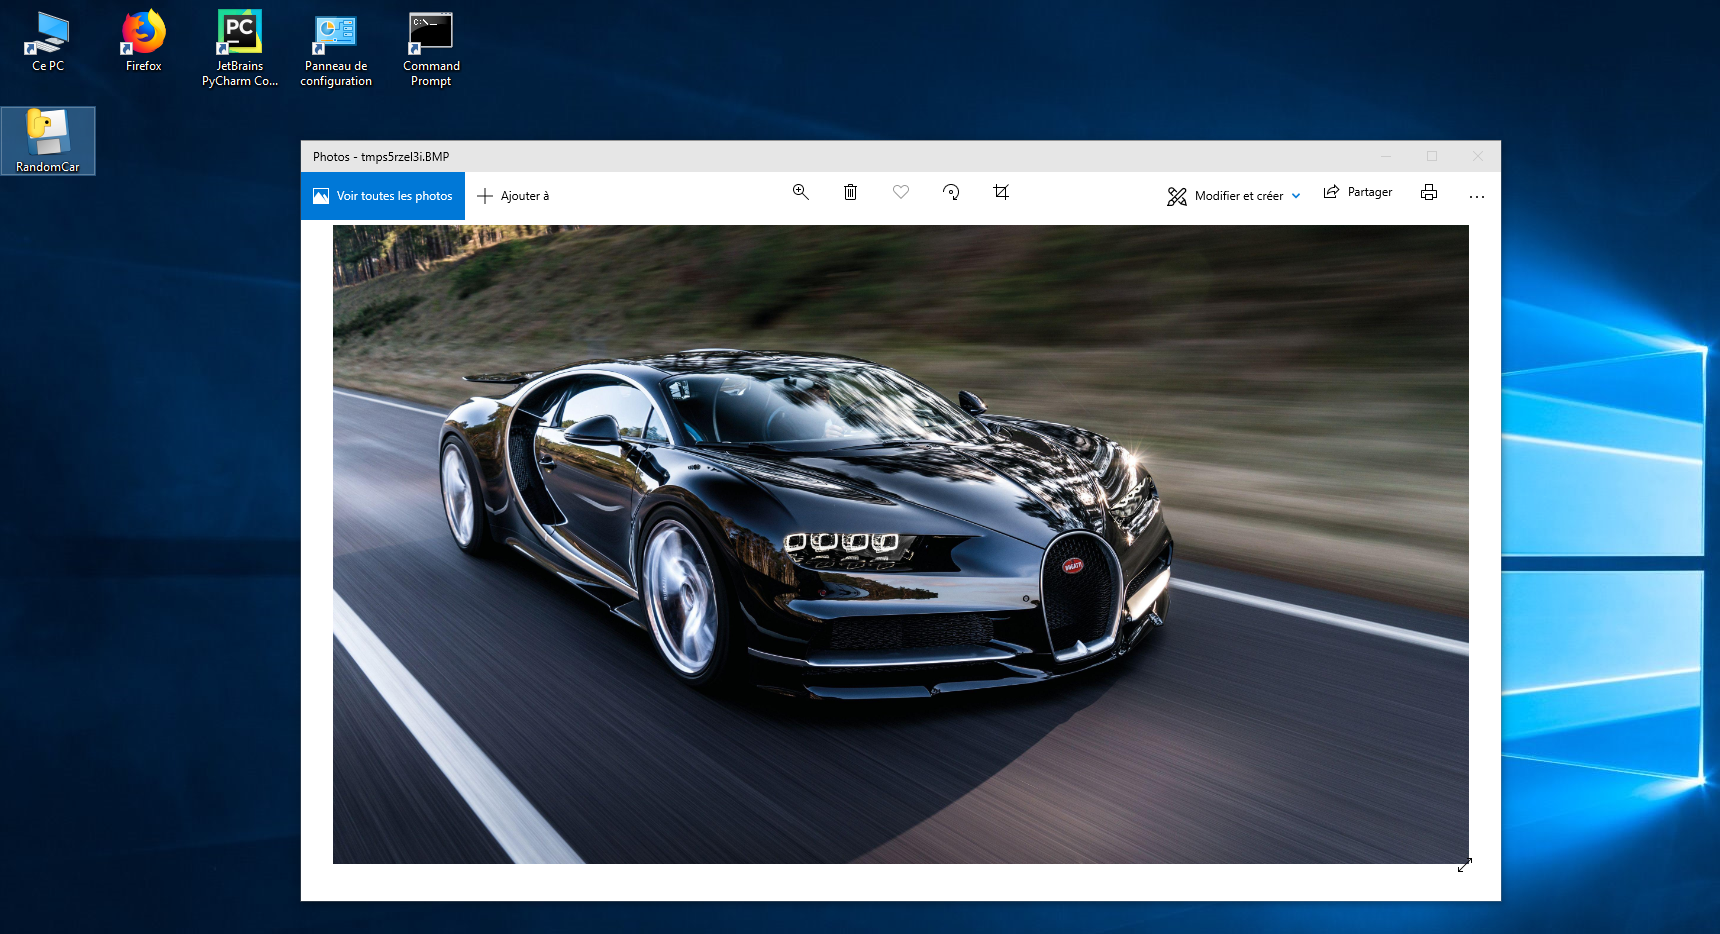Zoom the photo with the magnifier icon
This screenshot has height=934, width=1720.
800,192
